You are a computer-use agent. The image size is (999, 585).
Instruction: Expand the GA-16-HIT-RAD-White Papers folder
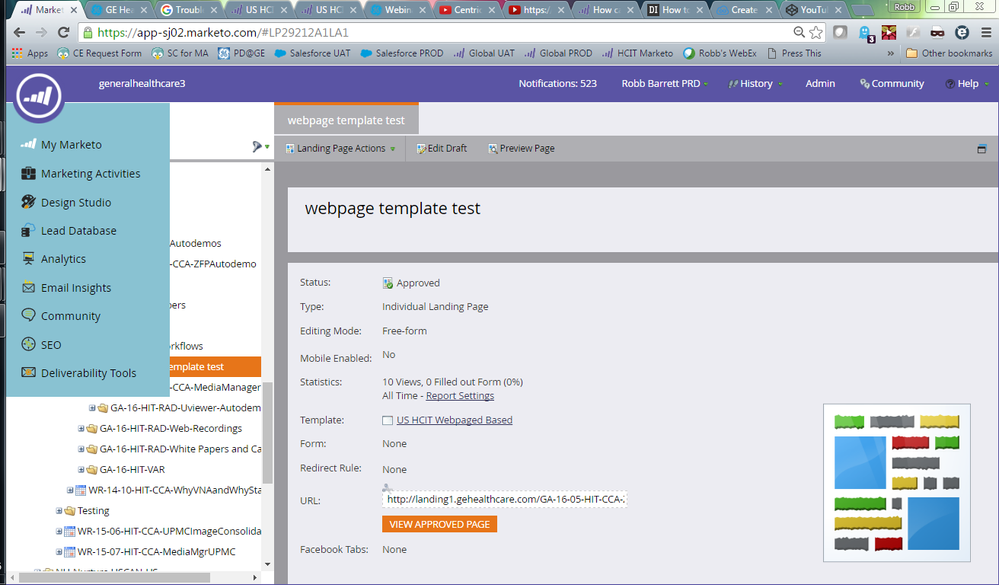coord(81,449)
